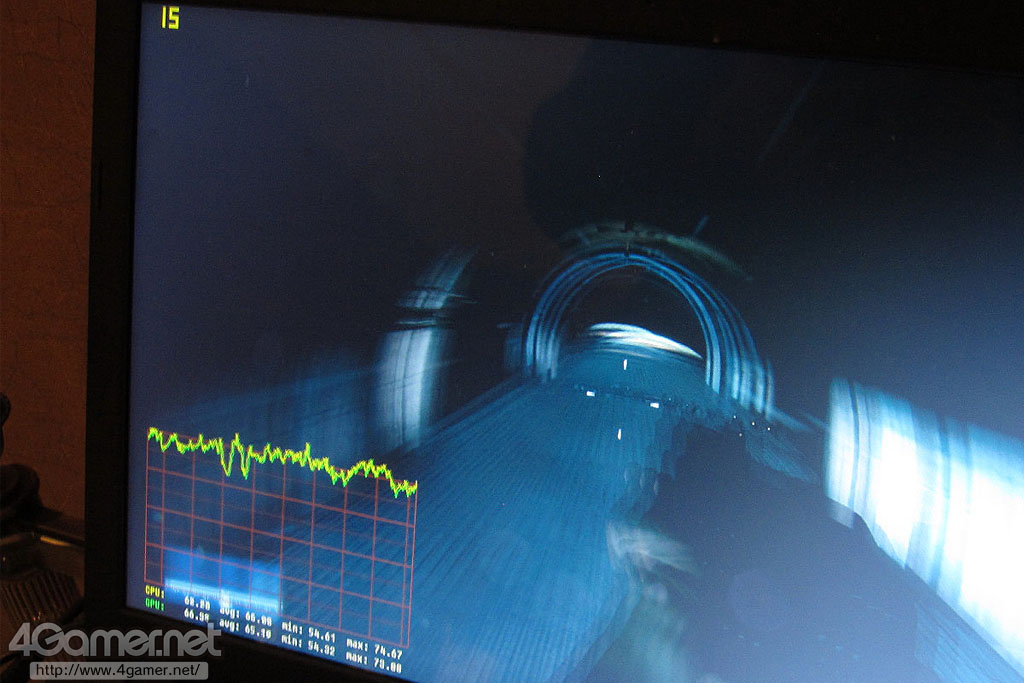Select the GPU current value 66.98
Screen dimensions: 1024x683
pyautogui.click(x=197, y=616)
